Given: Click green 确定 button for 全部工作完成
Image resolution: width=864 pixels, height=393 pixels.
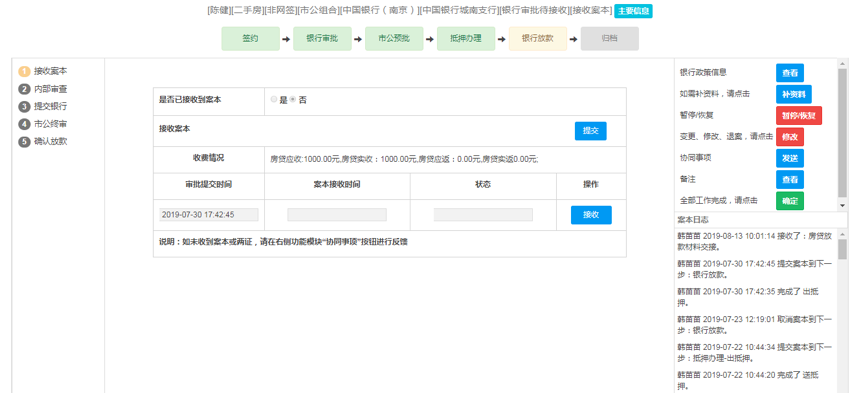Looking at the screenshot, I should (x=790, y=201).
